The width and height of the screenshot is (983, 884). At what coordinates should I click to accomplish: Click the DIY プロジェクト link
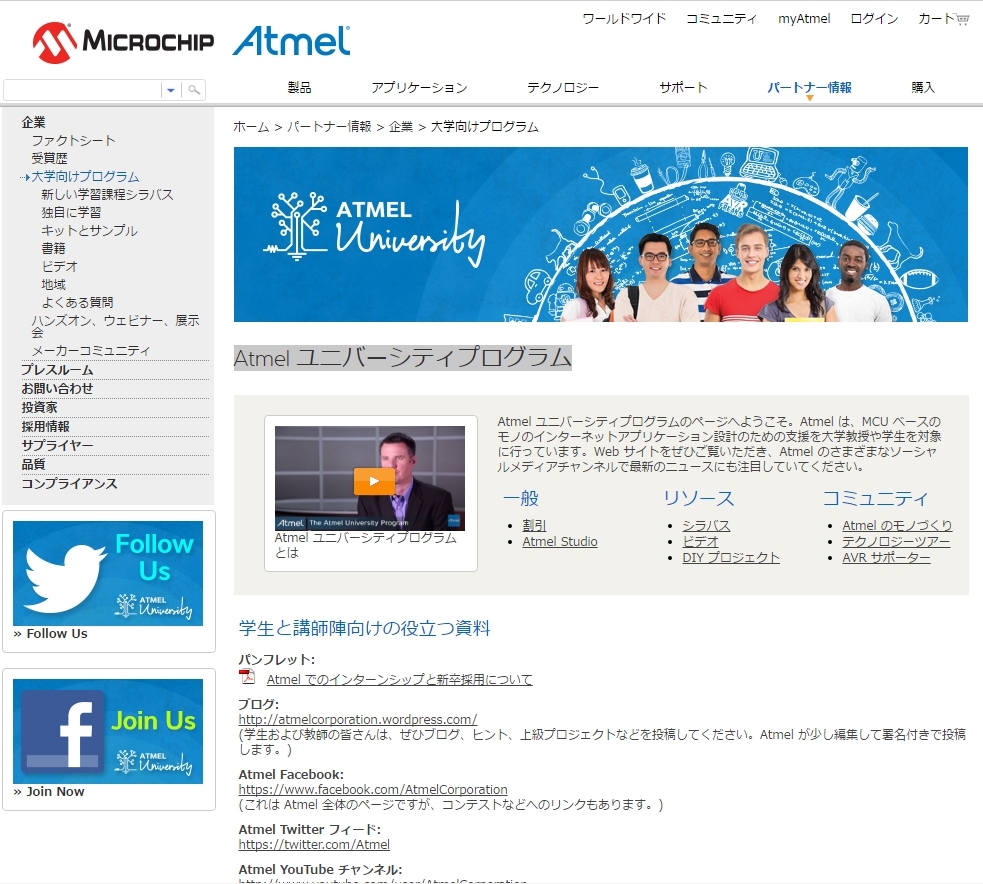click(731, 558)
